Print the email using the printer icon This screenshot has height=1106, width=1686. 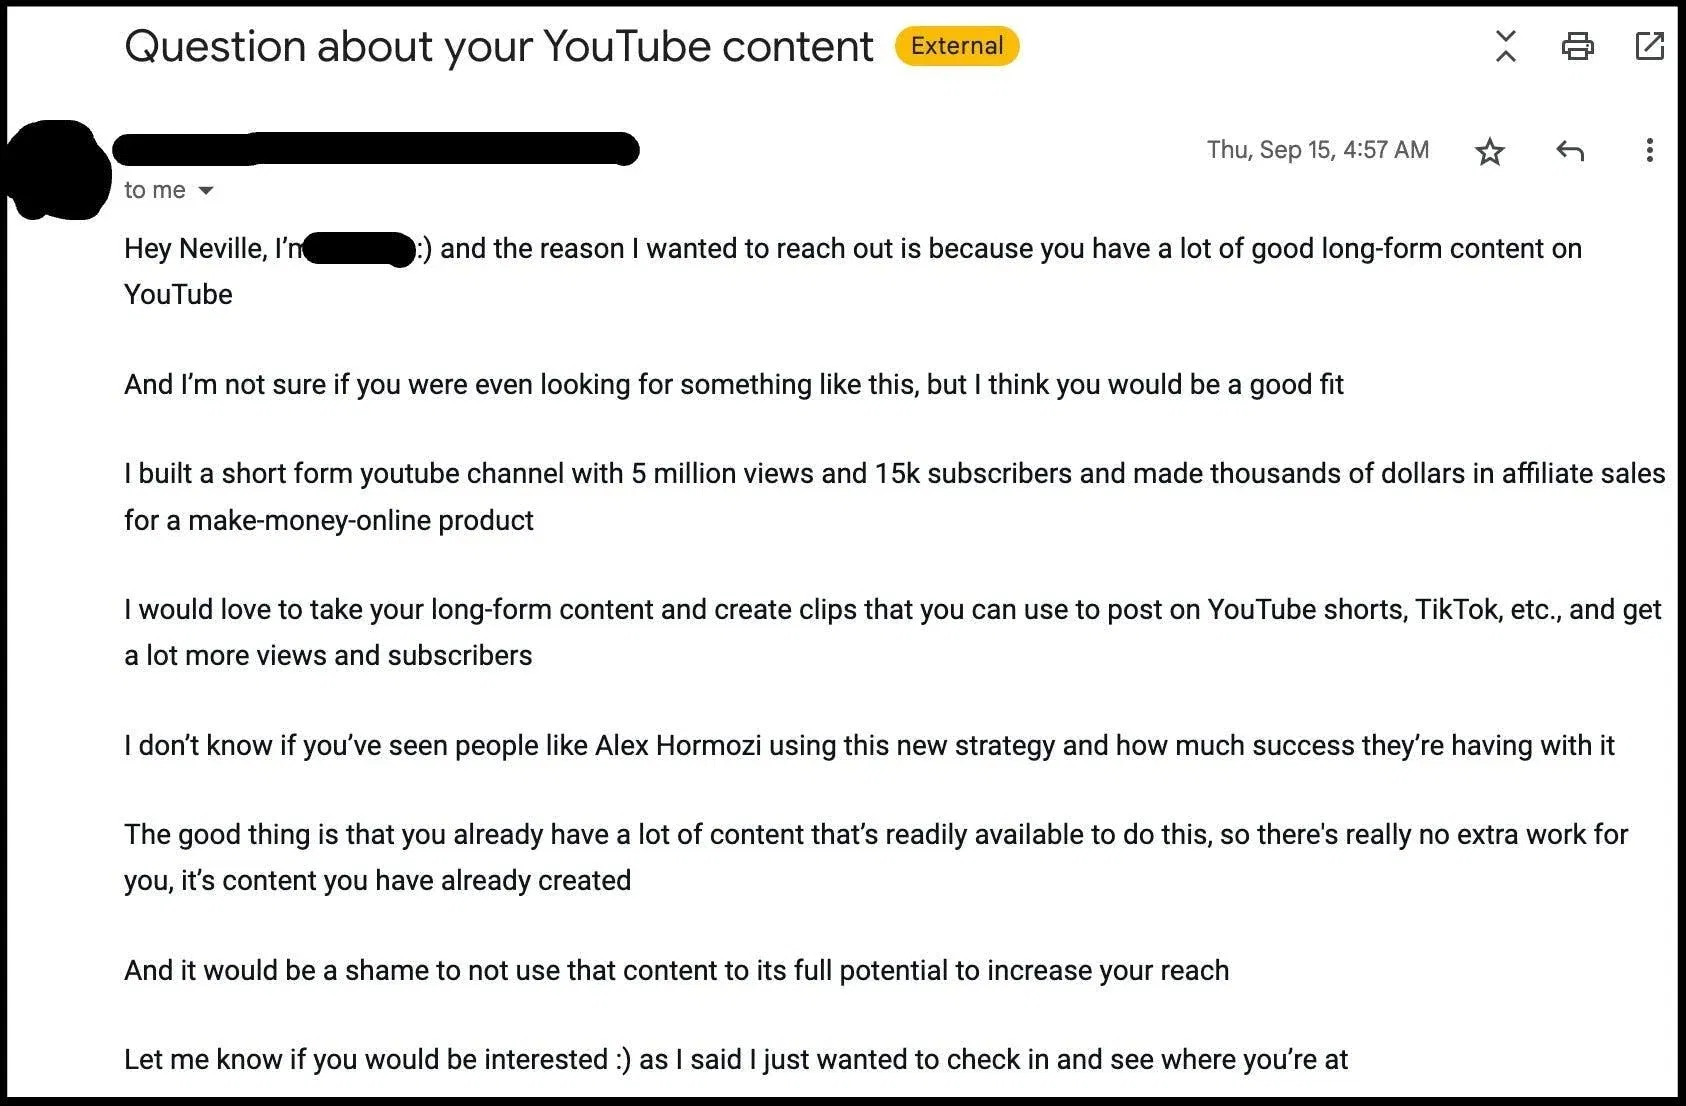[x=1577, y=46]
